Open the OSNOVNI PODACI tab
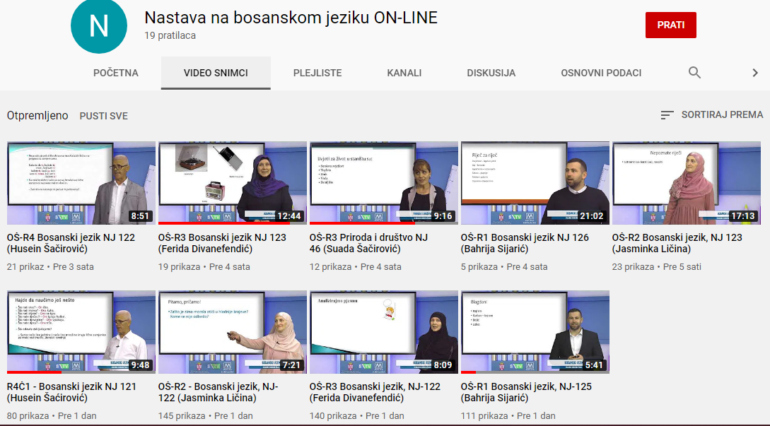The image size is (770, 426). pyautogui.click(x=601, y=73)
